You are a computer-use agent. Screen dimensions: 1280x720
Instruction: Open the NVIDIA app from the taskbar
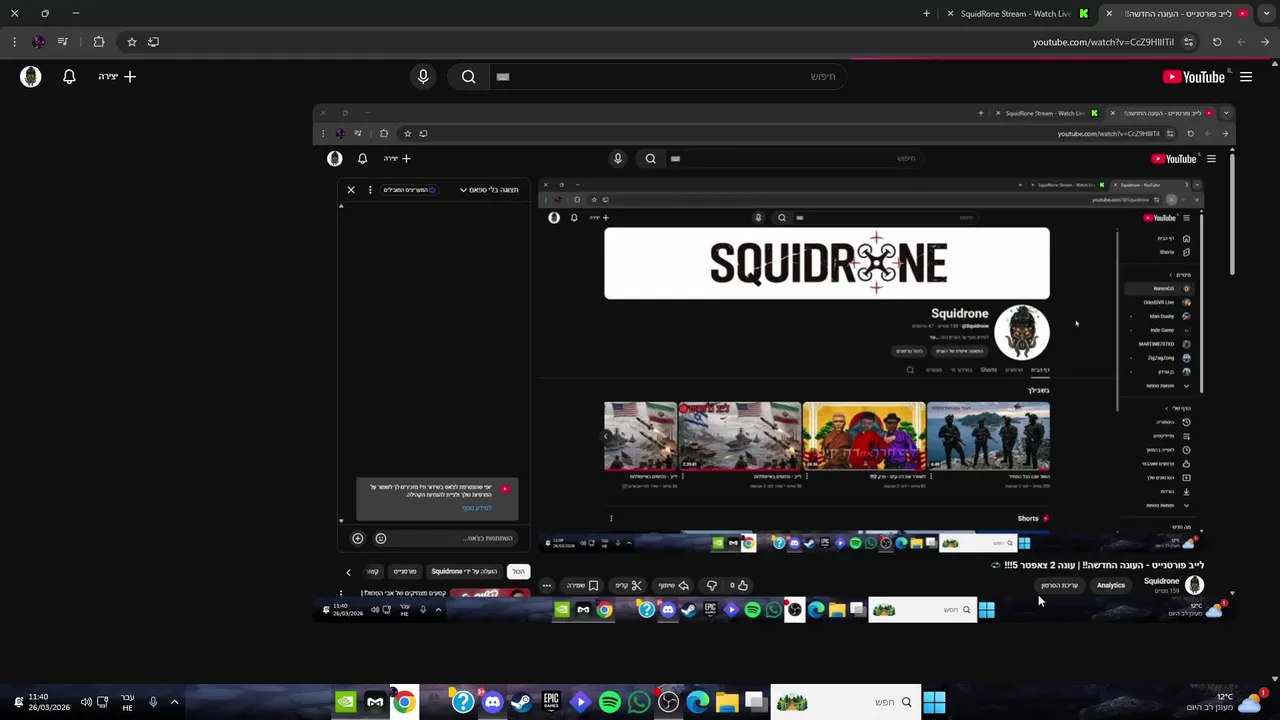345,702
